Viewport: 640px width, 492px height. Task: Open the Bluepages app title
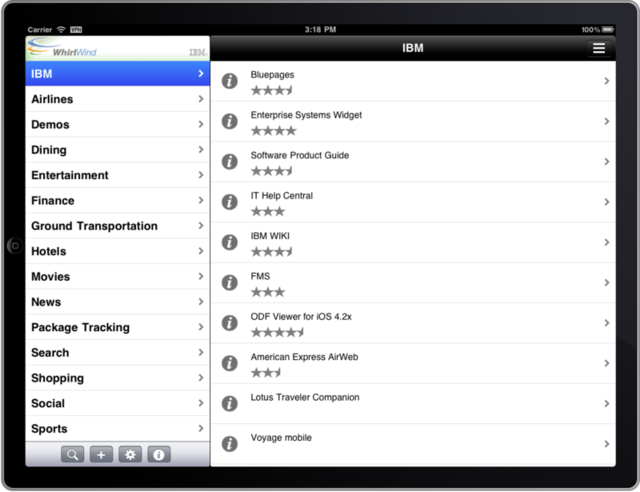272,75
